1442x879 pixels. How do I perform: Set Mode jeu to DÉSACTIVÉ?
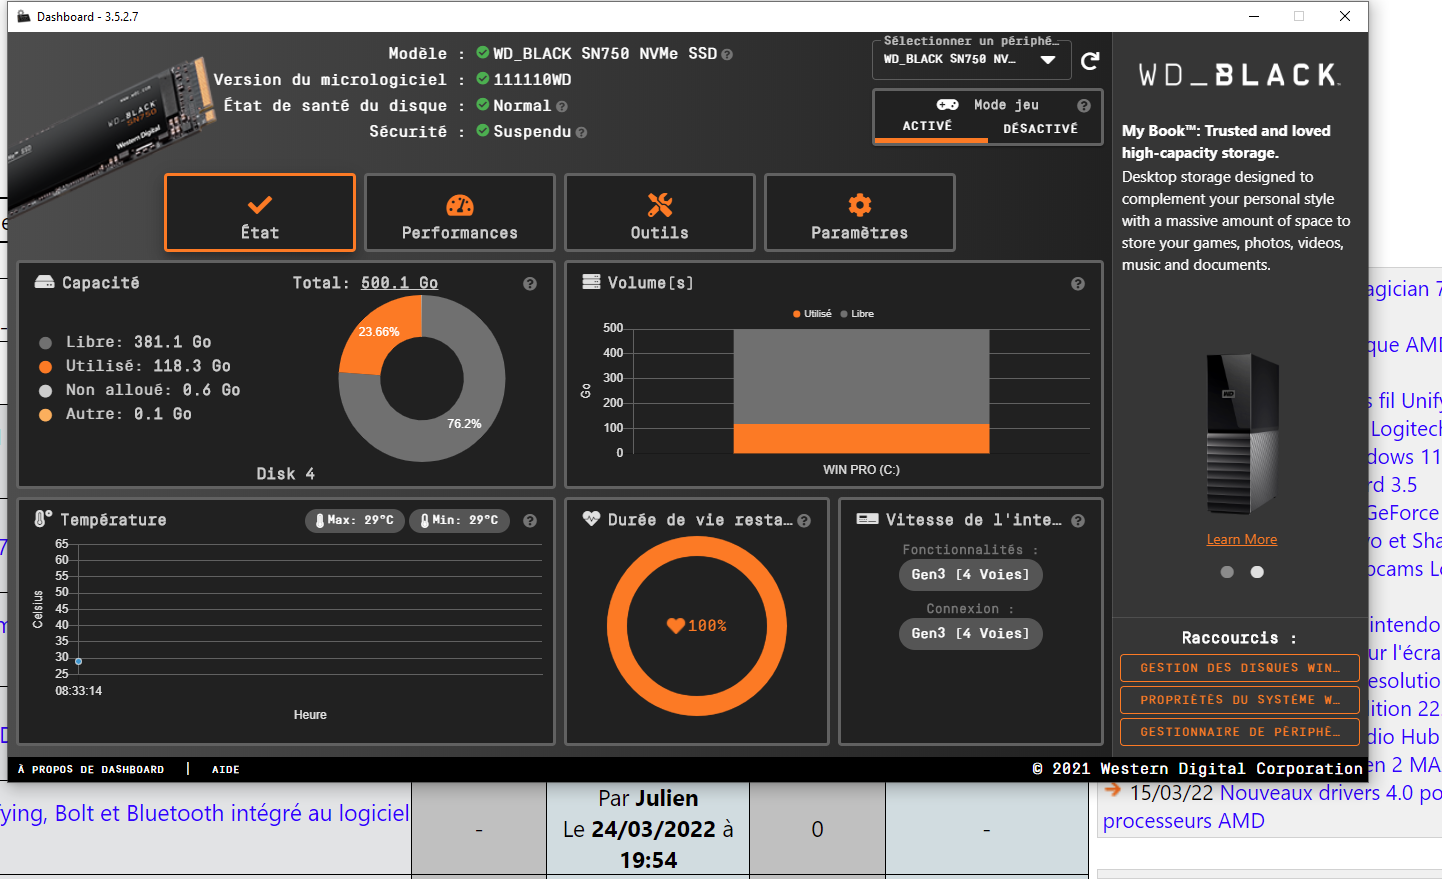point(1041,129)
